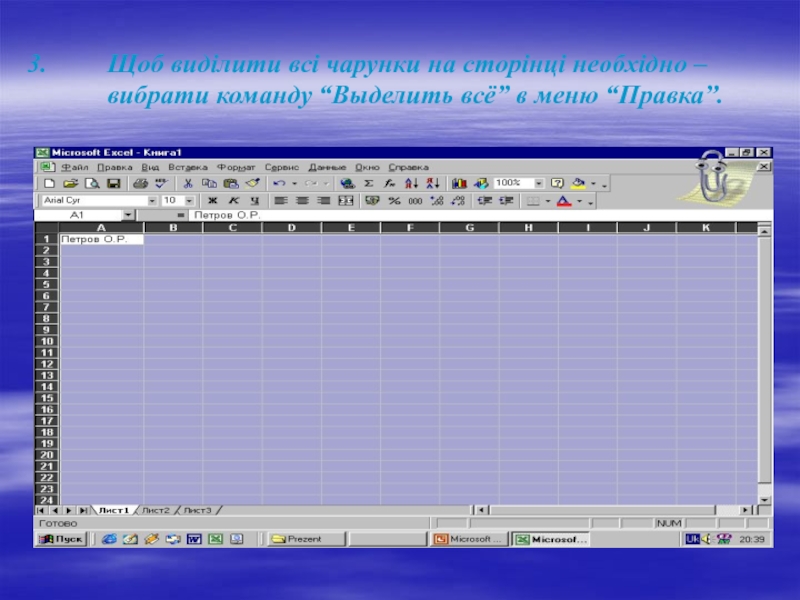800x600 pixels.
Task: Open the Правка menu
Action: pyautogui.click(x=114, y=167)
